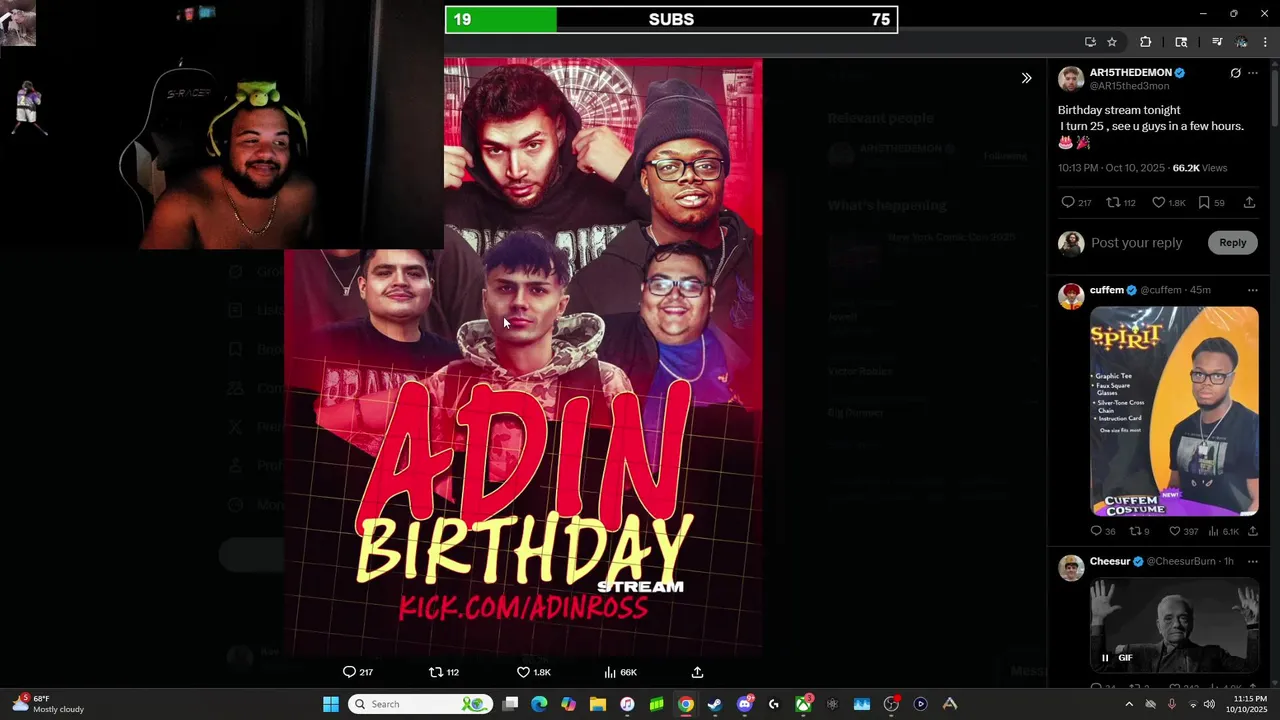Open the Chrome extensions puzzle icon
Screen dimensions: 1280x720
click(1146, 42)
